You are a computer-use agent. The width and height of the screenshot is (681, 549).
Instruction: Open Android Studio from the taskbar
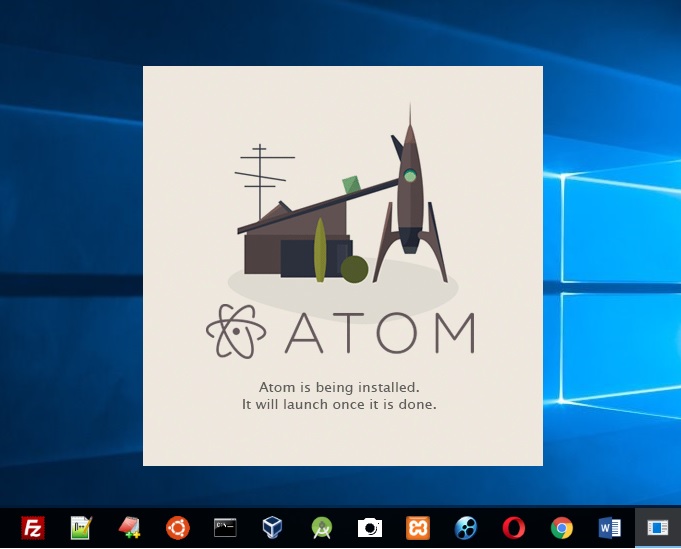click(321, 527)
